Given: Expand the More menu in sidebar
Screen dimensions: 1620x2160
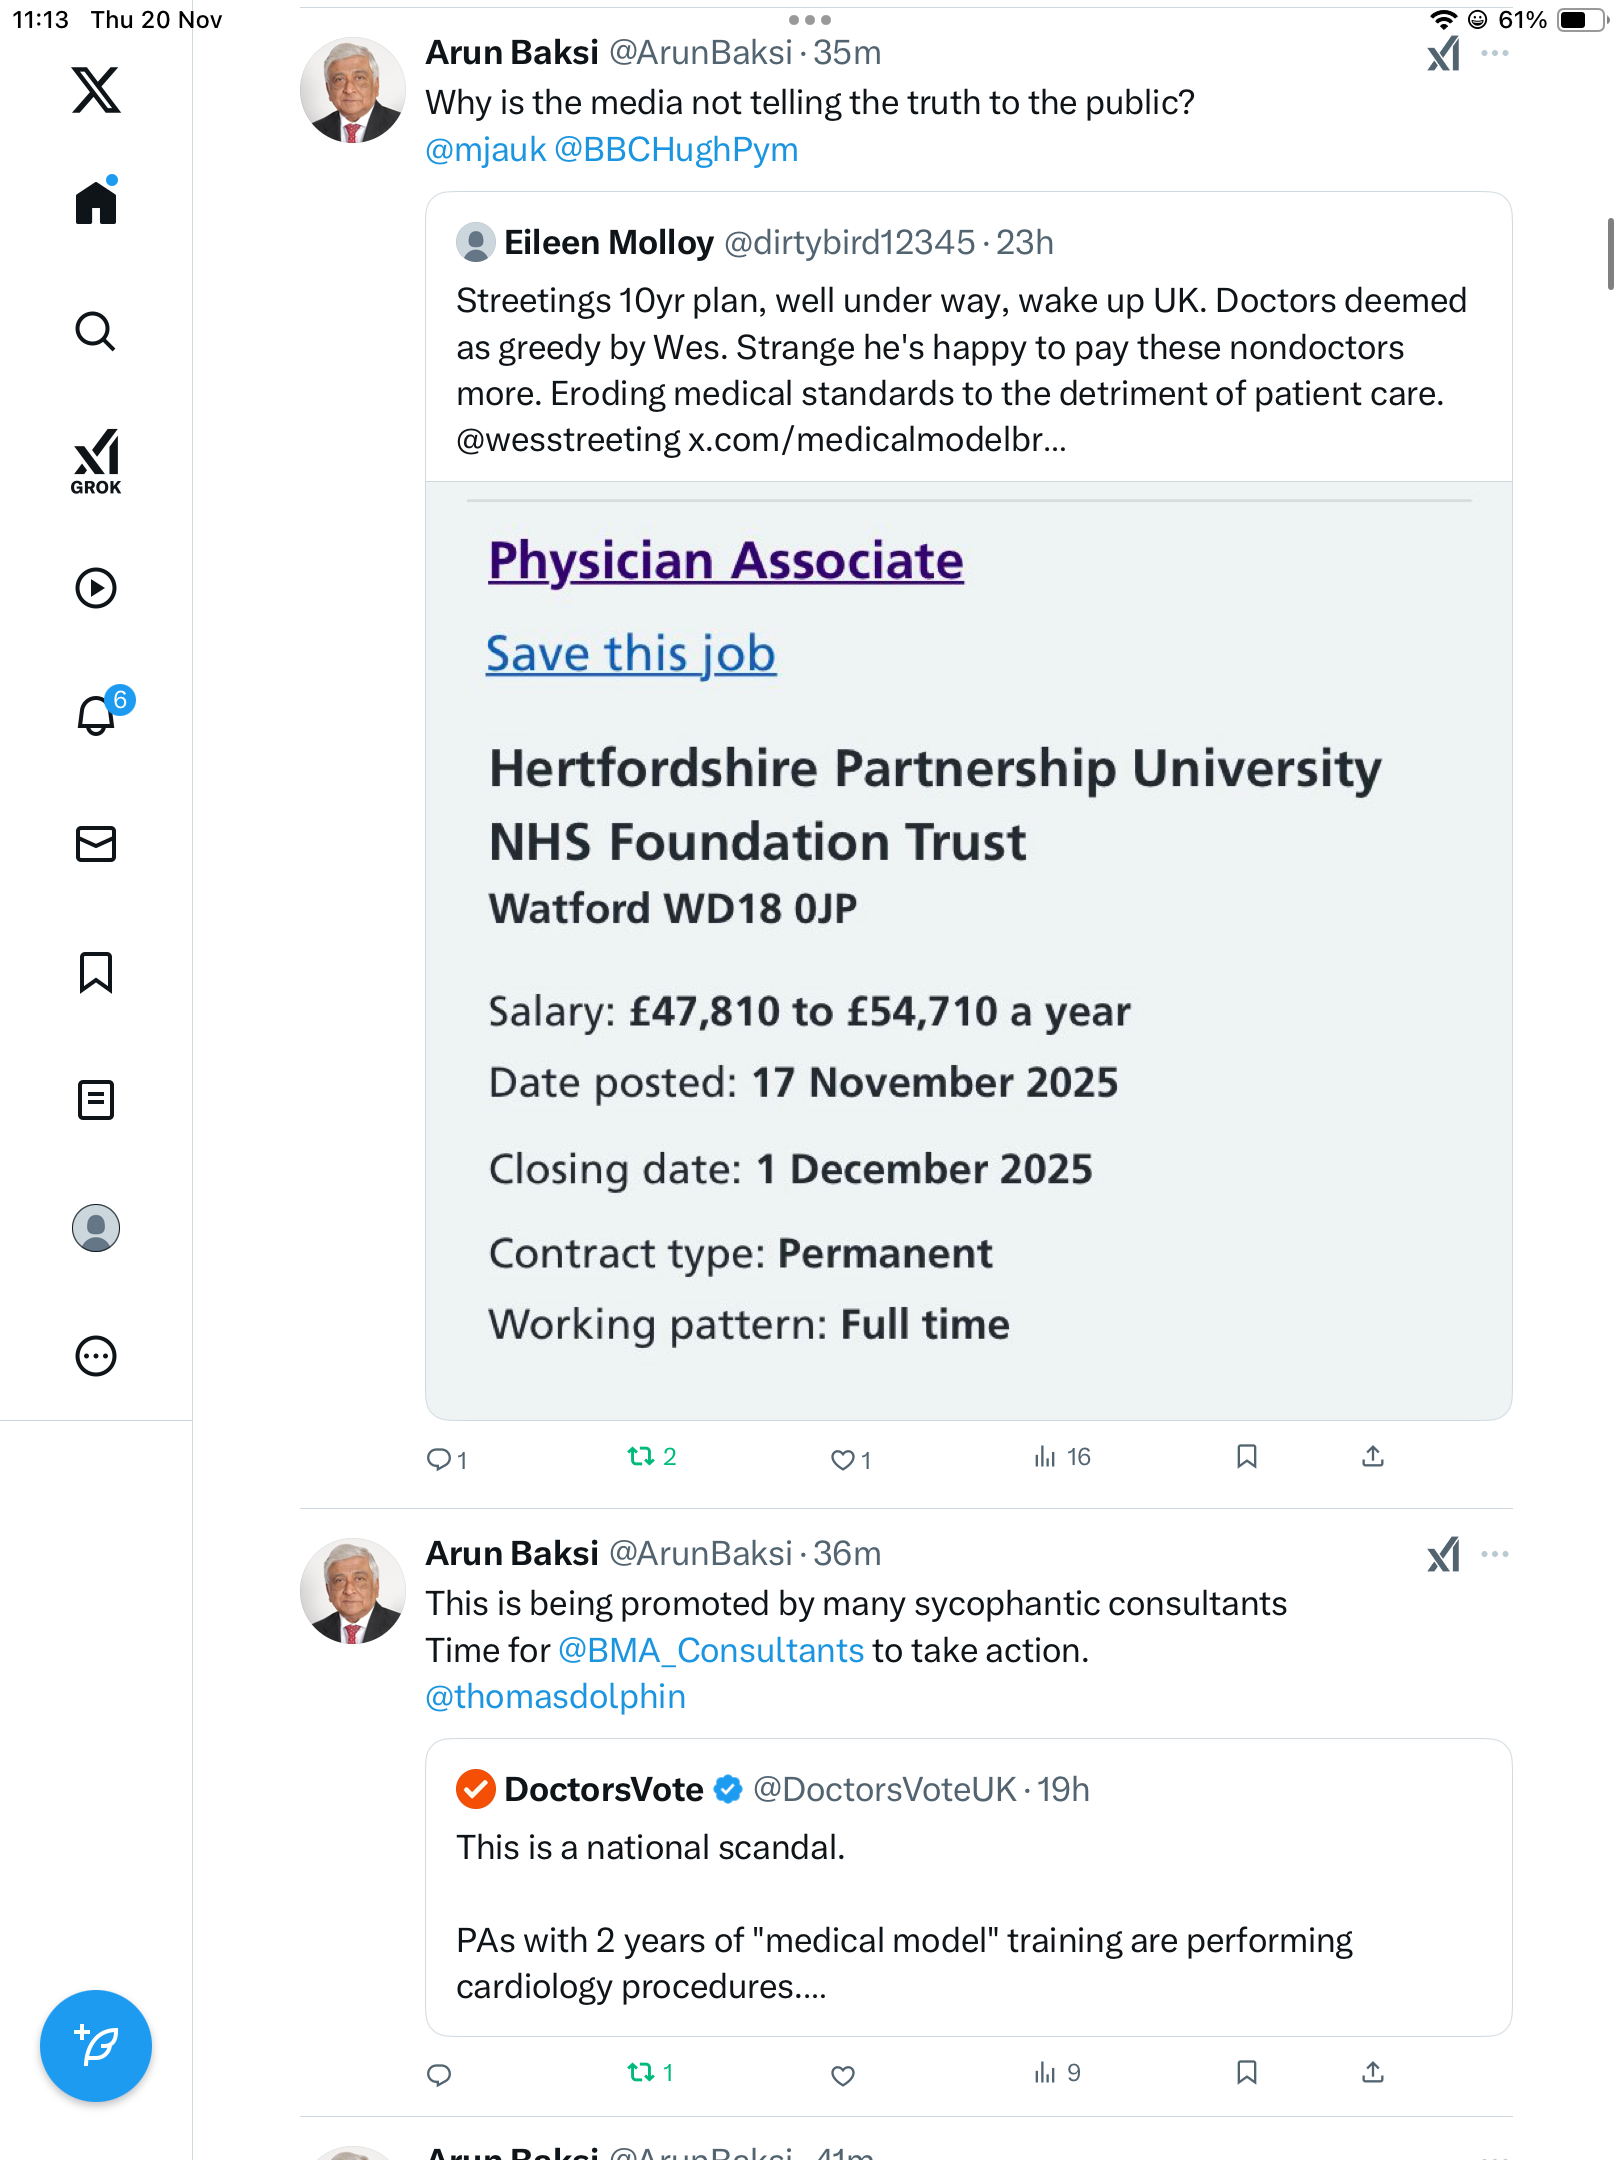Looking at the screenshot, I should coord(96,1356).
